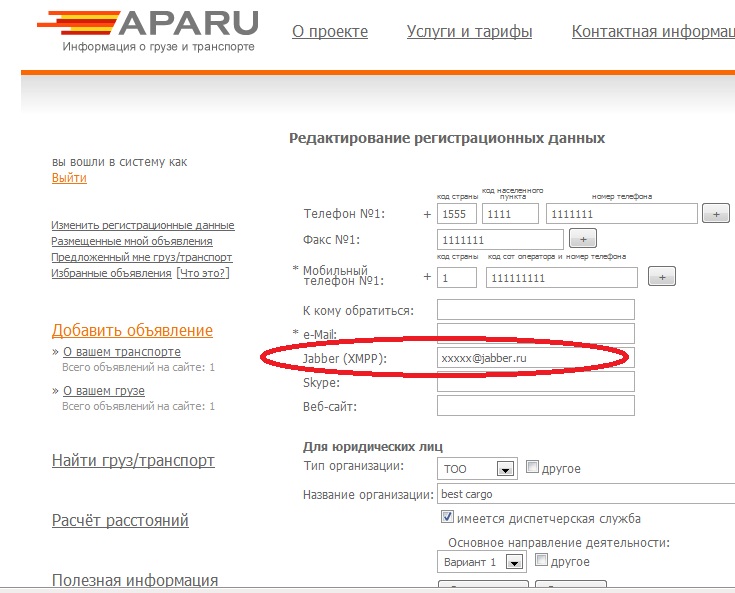The image size is (735, 593).
Task: Toggle 'имеется диспетчерская служба' checkbox
Action: 447,517
